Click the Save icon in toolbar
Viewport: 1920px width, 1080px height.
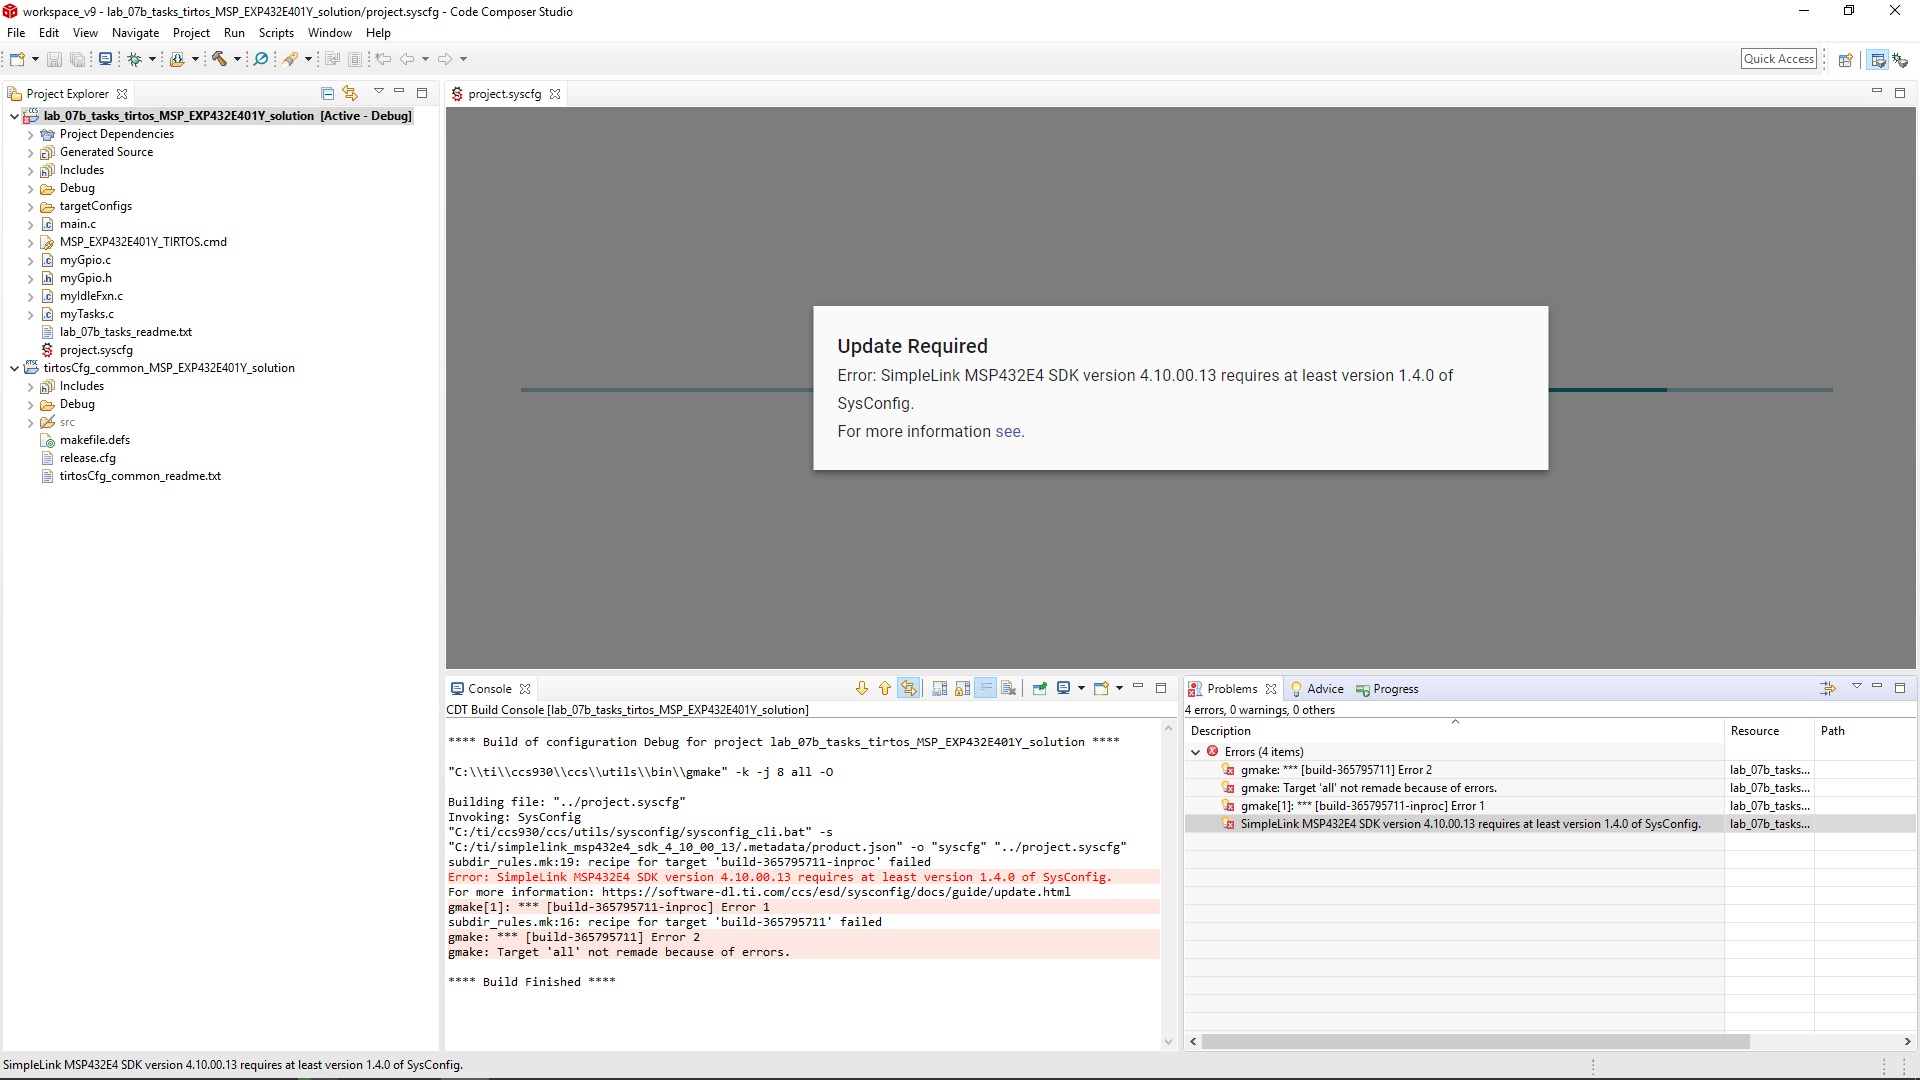tap(54, 59)
